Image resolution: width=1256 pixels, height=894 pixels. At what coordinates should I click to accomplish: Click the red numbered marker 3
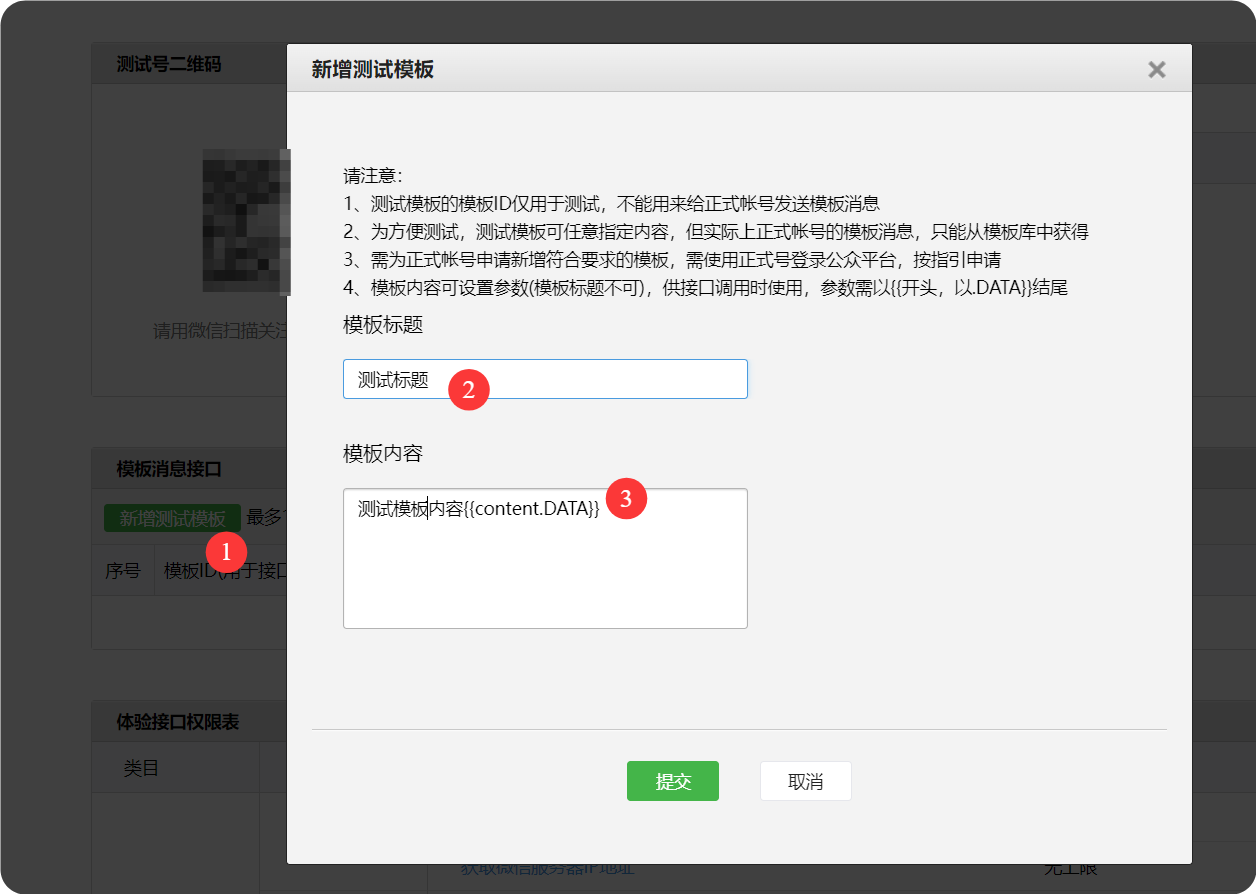point(625,497)
